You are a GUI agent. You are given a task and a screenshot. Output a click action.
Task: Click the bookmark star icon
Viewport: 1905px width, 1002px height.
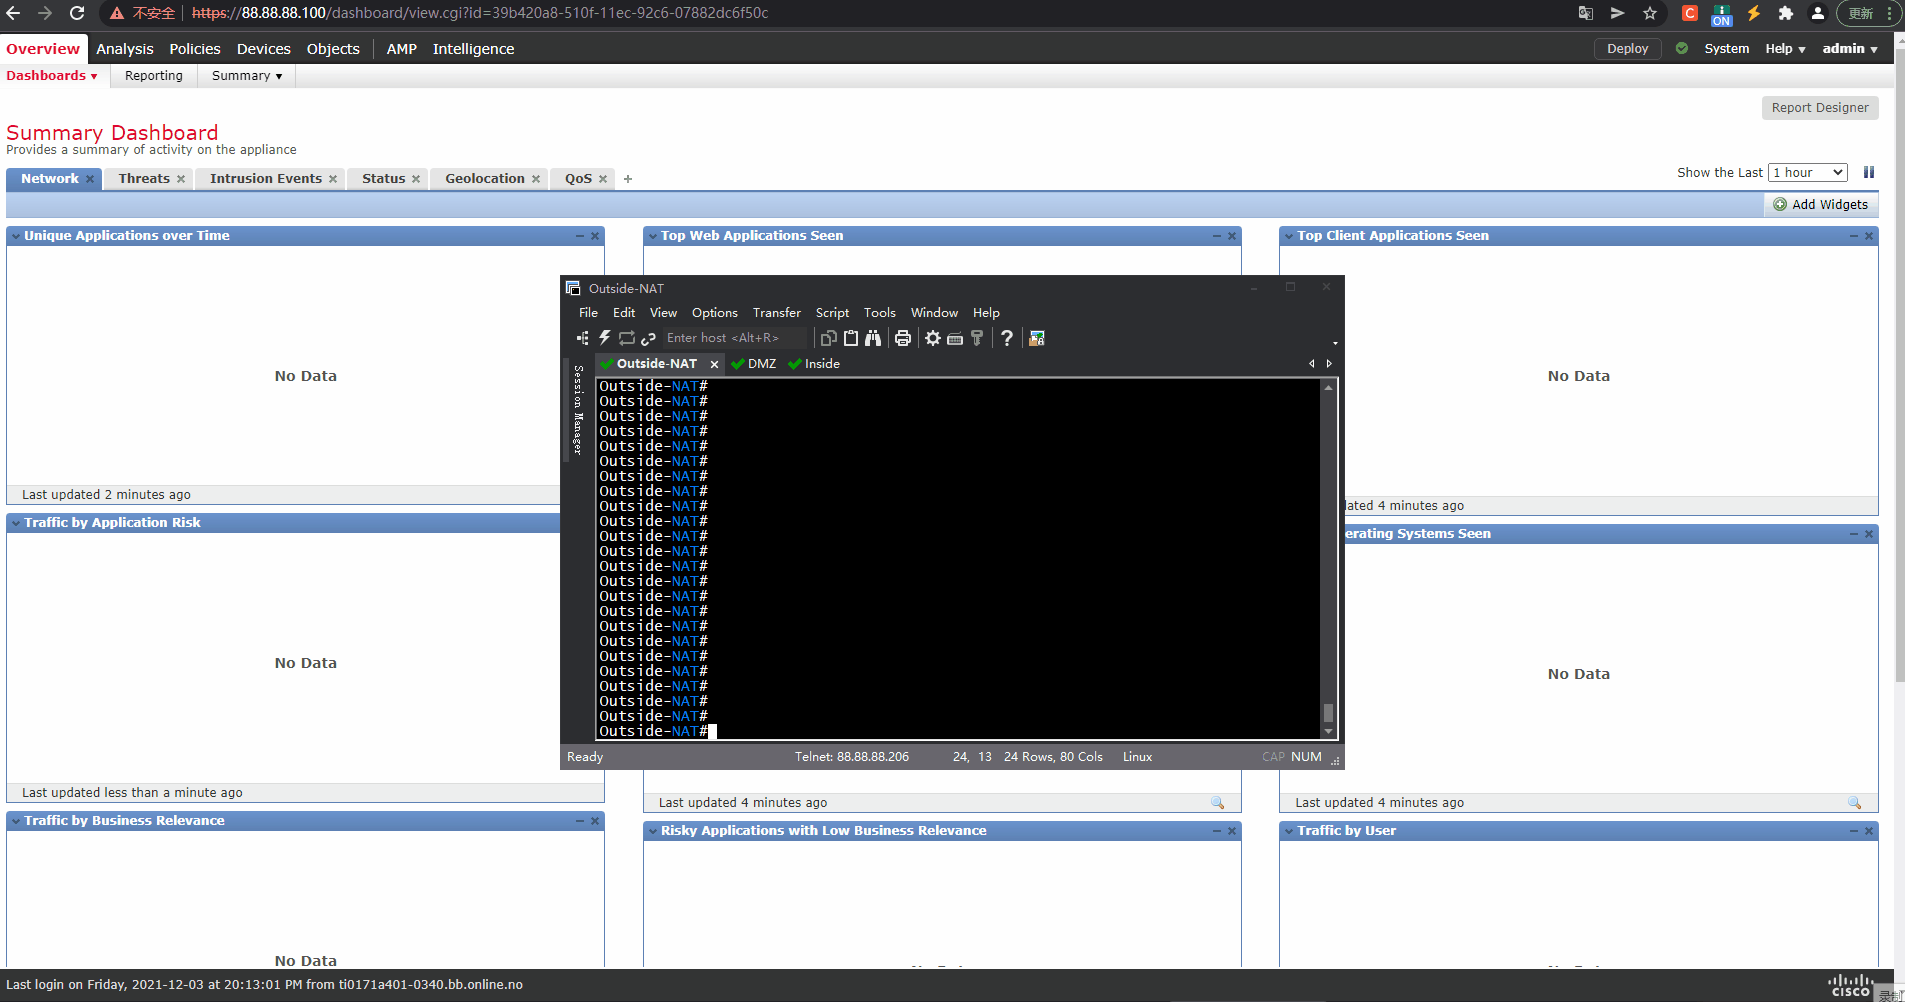tap(1650, 13)
